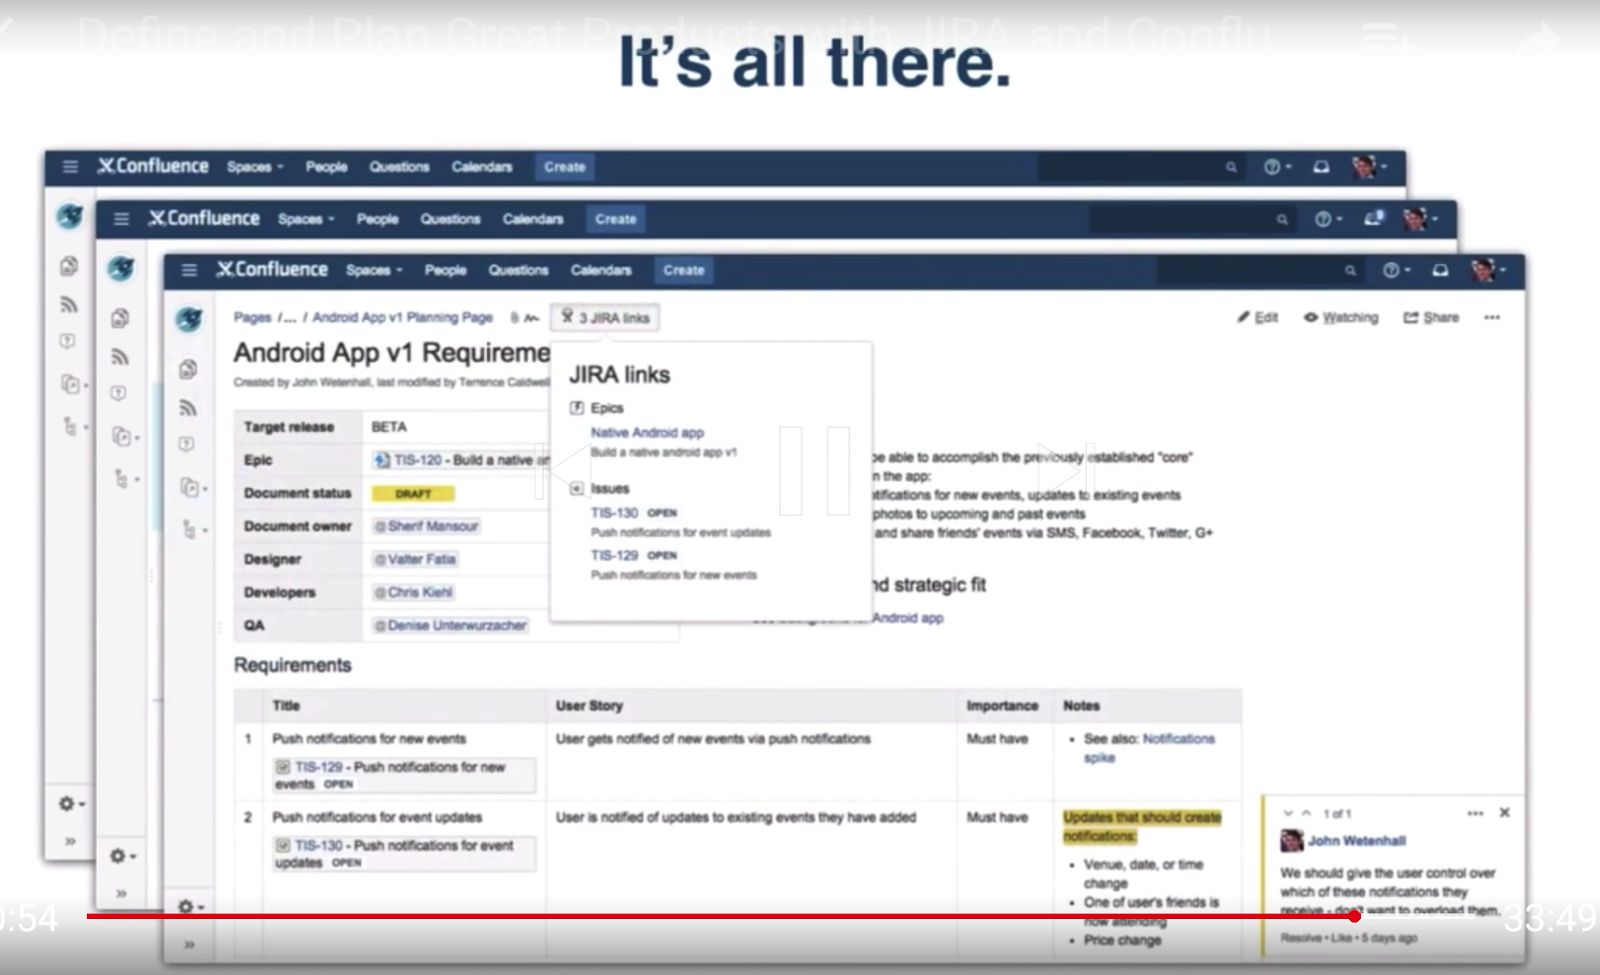The width and height of the screenshot is (1600, 975).
Task: Click the search icon in the front window
Action: pyautogui.click(x=1350, y=270)
